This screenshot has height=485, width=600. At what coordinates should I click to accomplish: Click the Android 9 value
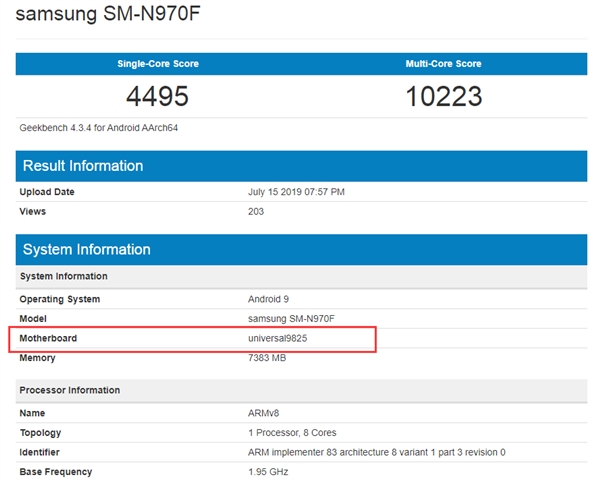268,299
